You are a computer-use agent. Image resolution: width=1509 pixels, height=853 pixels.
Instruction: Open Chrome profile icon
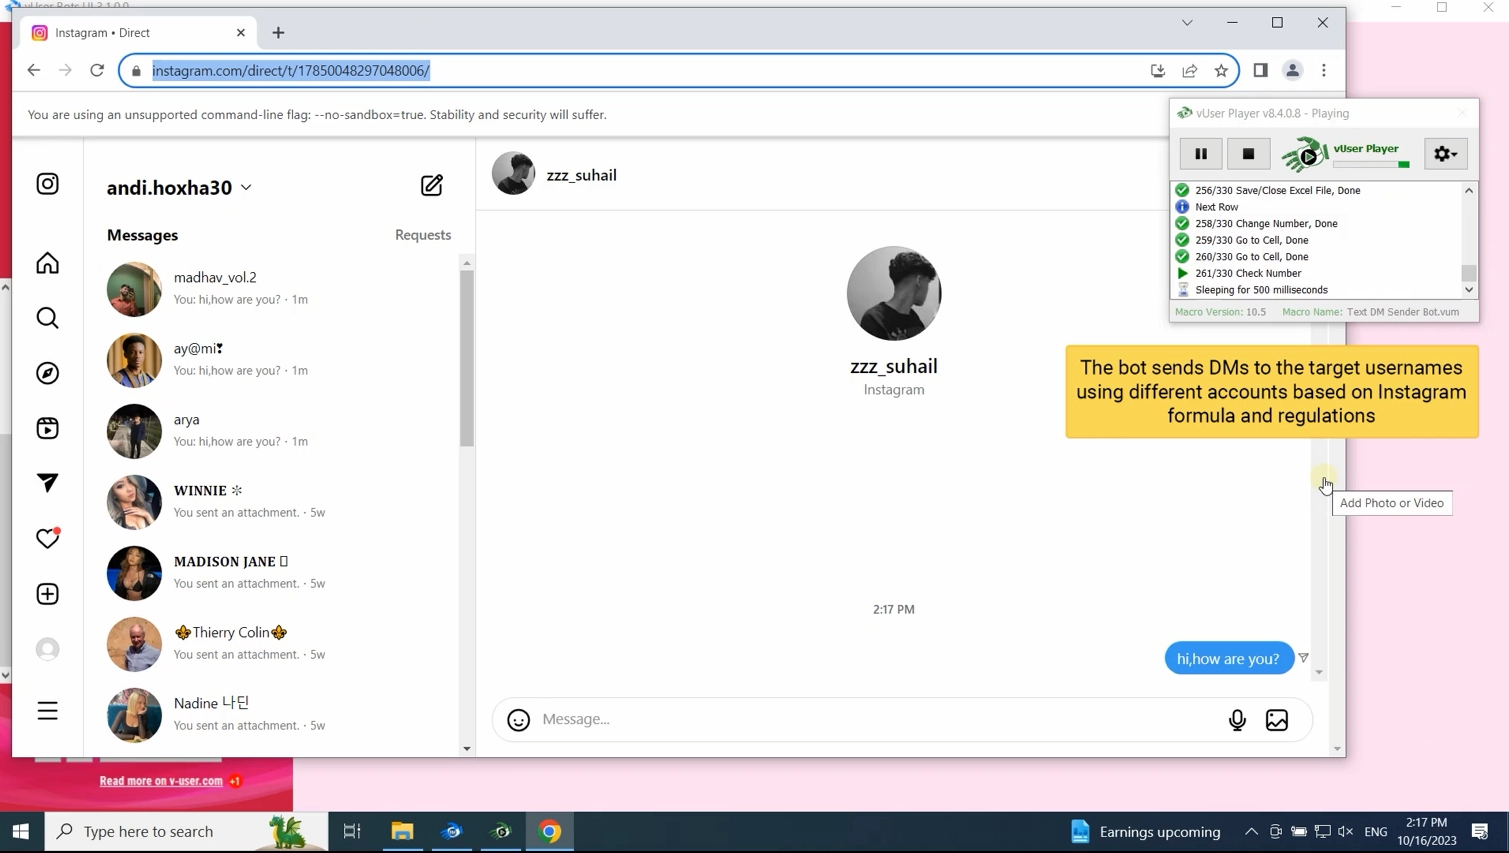point(1292,71)
